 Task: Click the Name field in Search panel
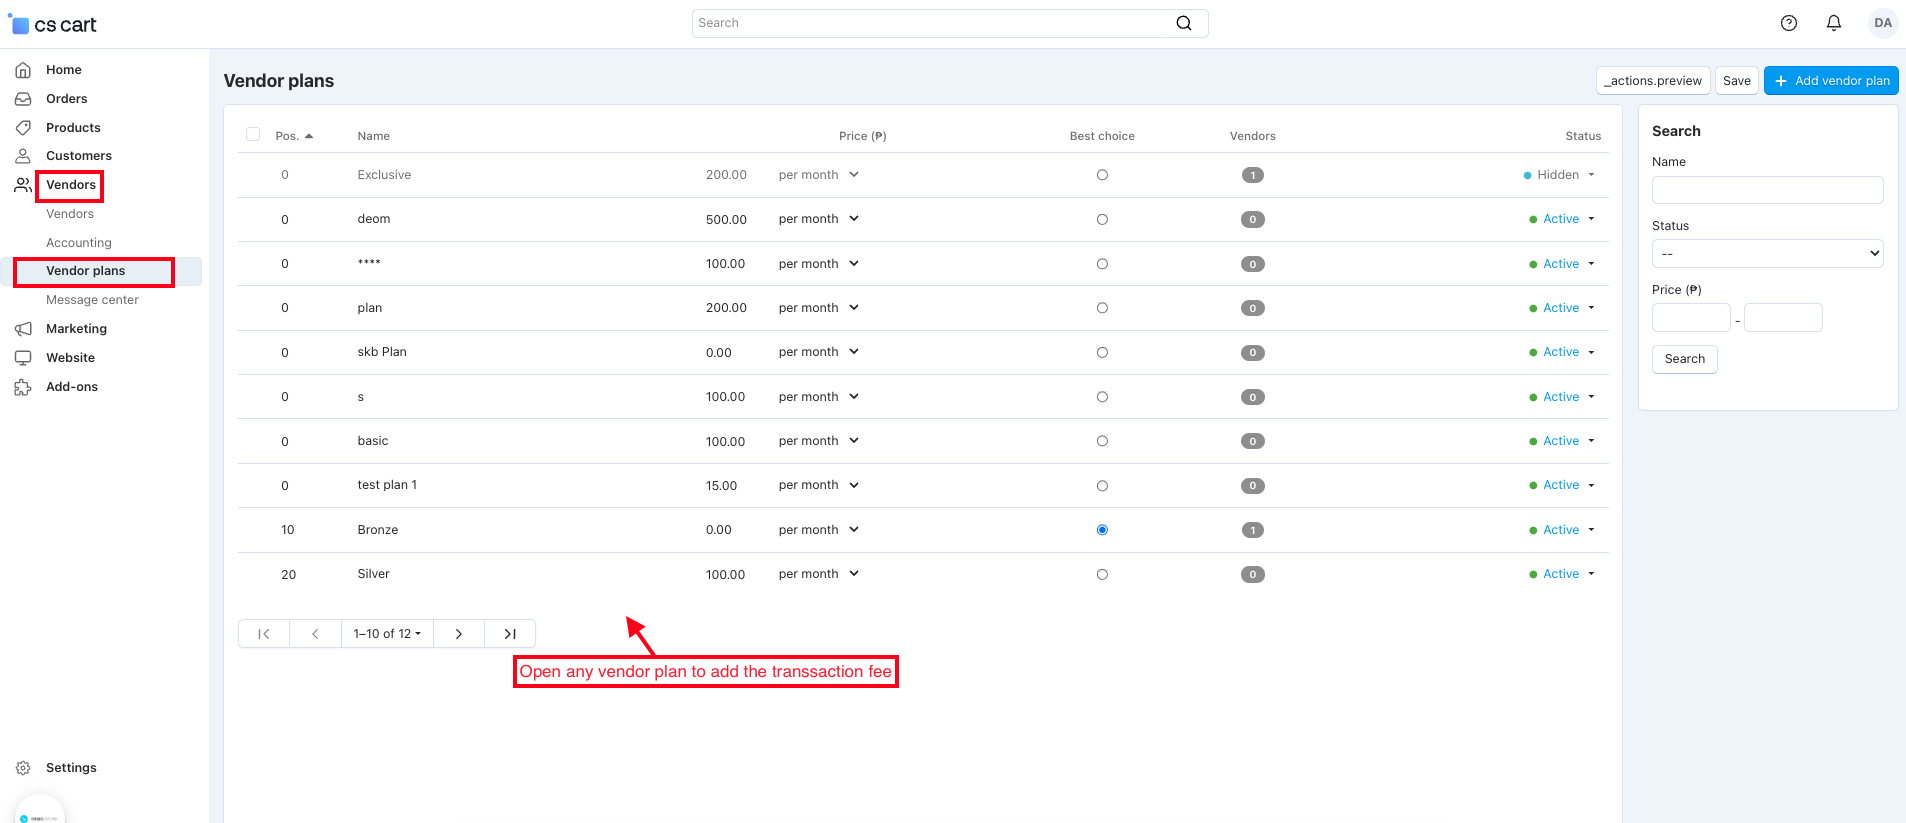pyautogui.click(x=1767, y=190)
